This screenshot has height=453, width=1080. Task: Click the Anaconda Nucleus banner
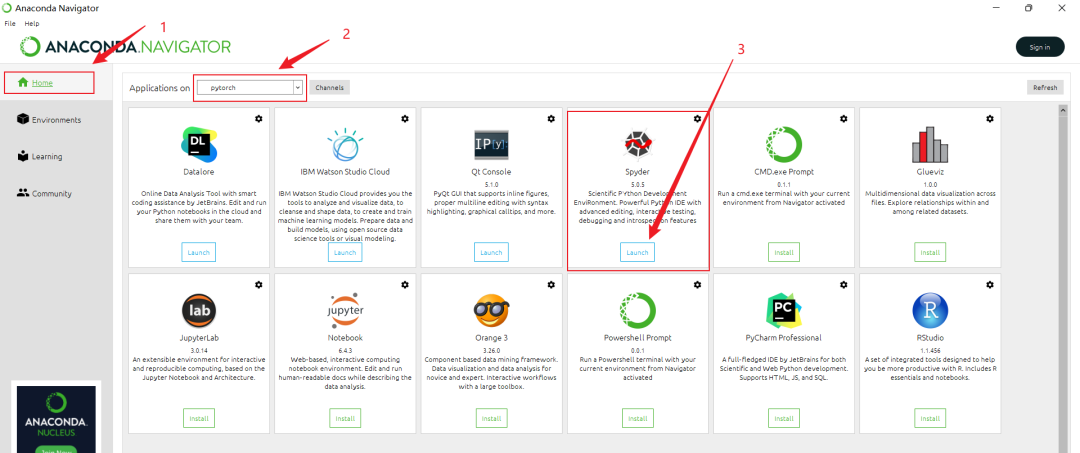pyautogui.click(x=56, y=417)
